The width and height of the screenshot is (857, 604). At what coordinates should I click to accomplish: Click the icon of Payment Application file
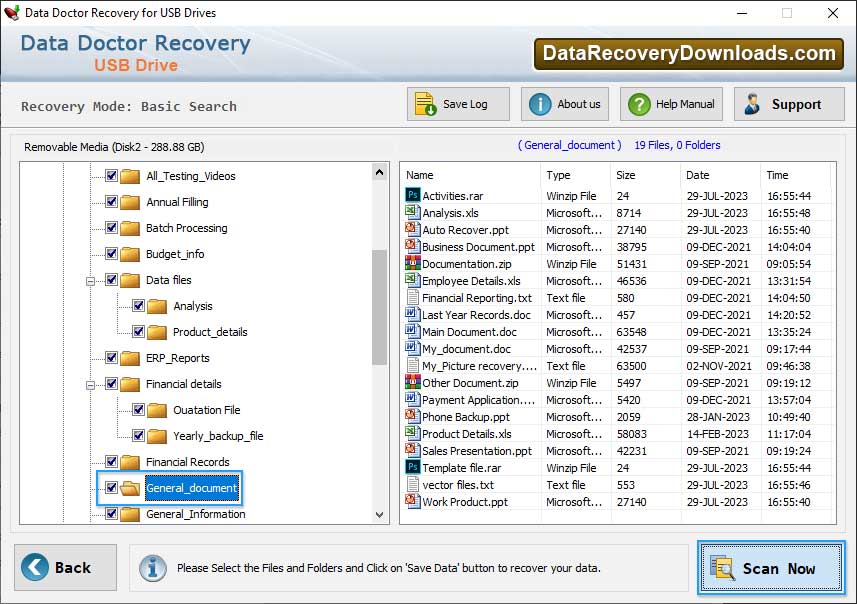(x=413, y=399)
